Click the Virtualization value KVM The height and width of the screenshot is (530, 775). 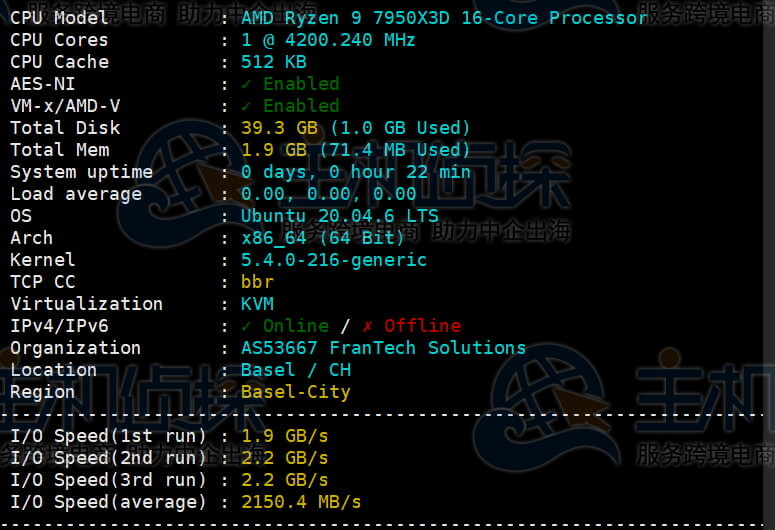click(257, 304)
